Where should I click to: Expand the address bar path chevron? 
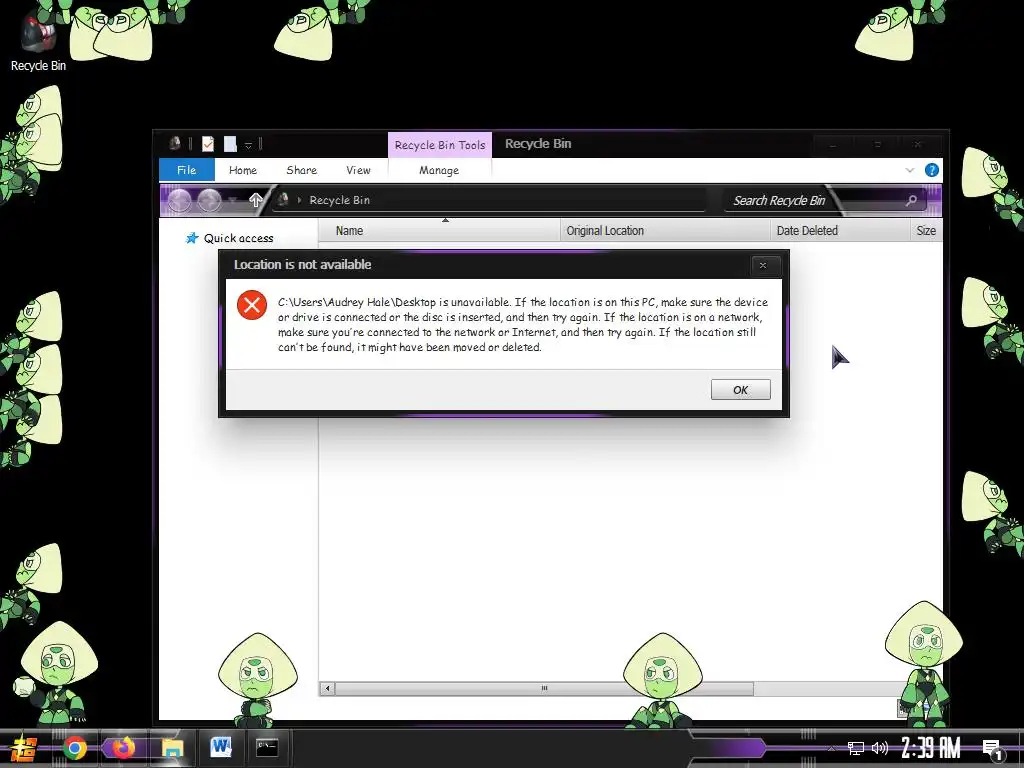tap(299, 200)
